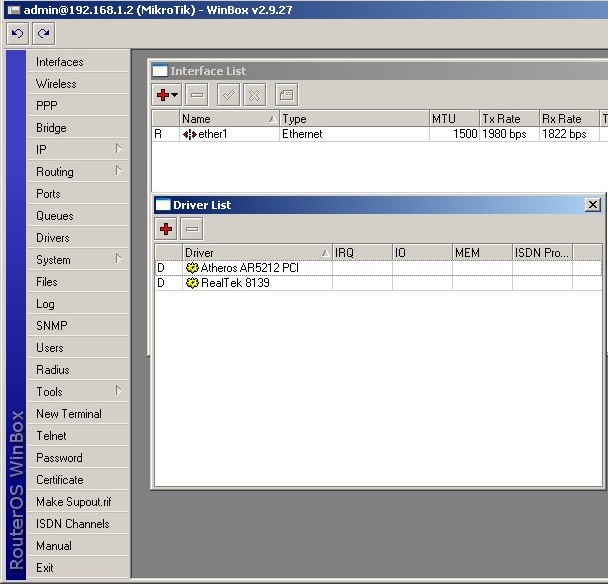This screenshot has width=608, height=584.
Task: Click the Undo arrow in the top toolbar
Action: tap(17, 33)
